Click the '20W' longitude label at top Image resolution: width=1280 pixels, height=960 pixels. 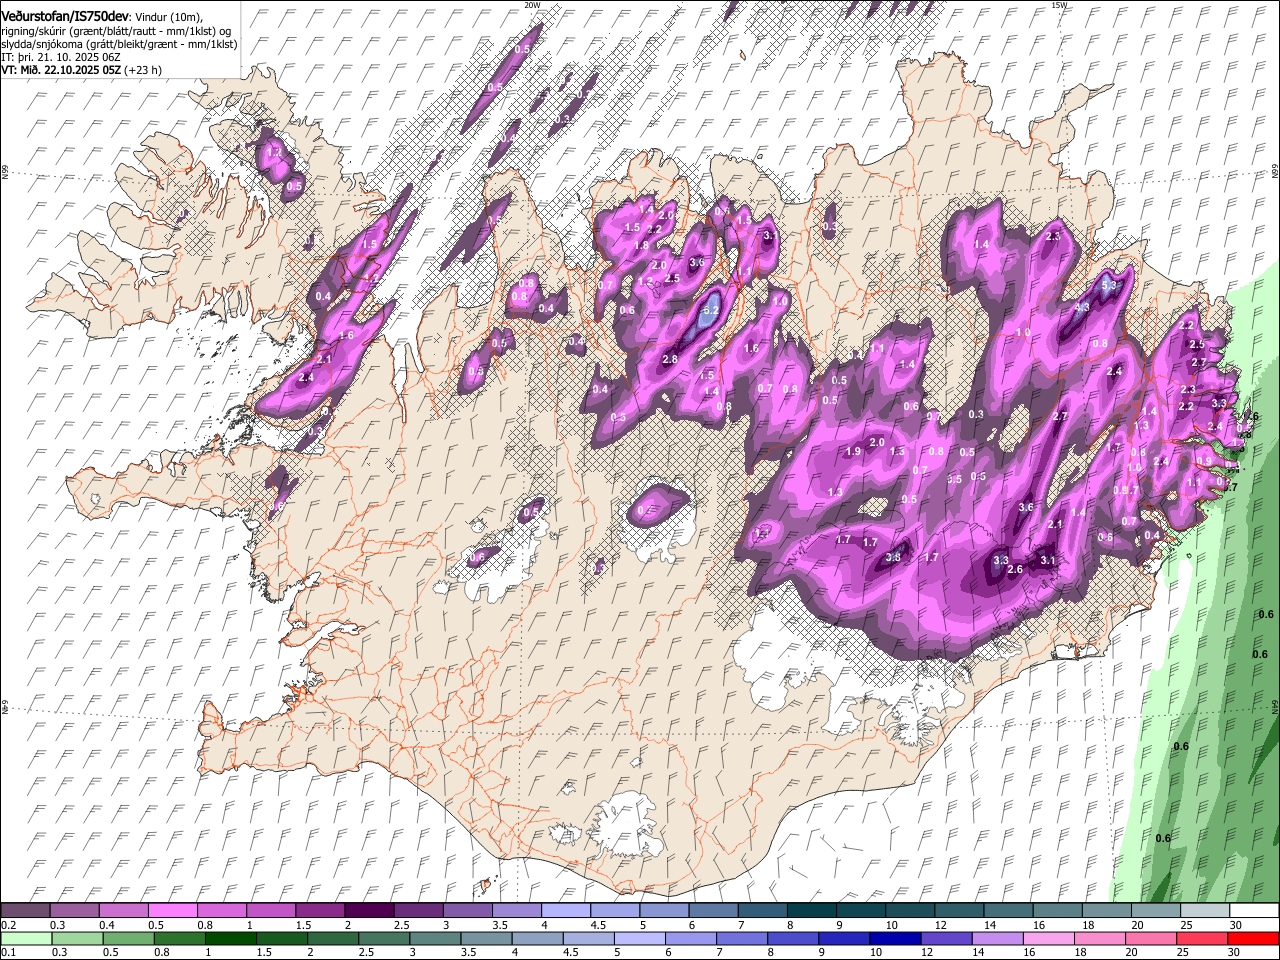(532, 5)
